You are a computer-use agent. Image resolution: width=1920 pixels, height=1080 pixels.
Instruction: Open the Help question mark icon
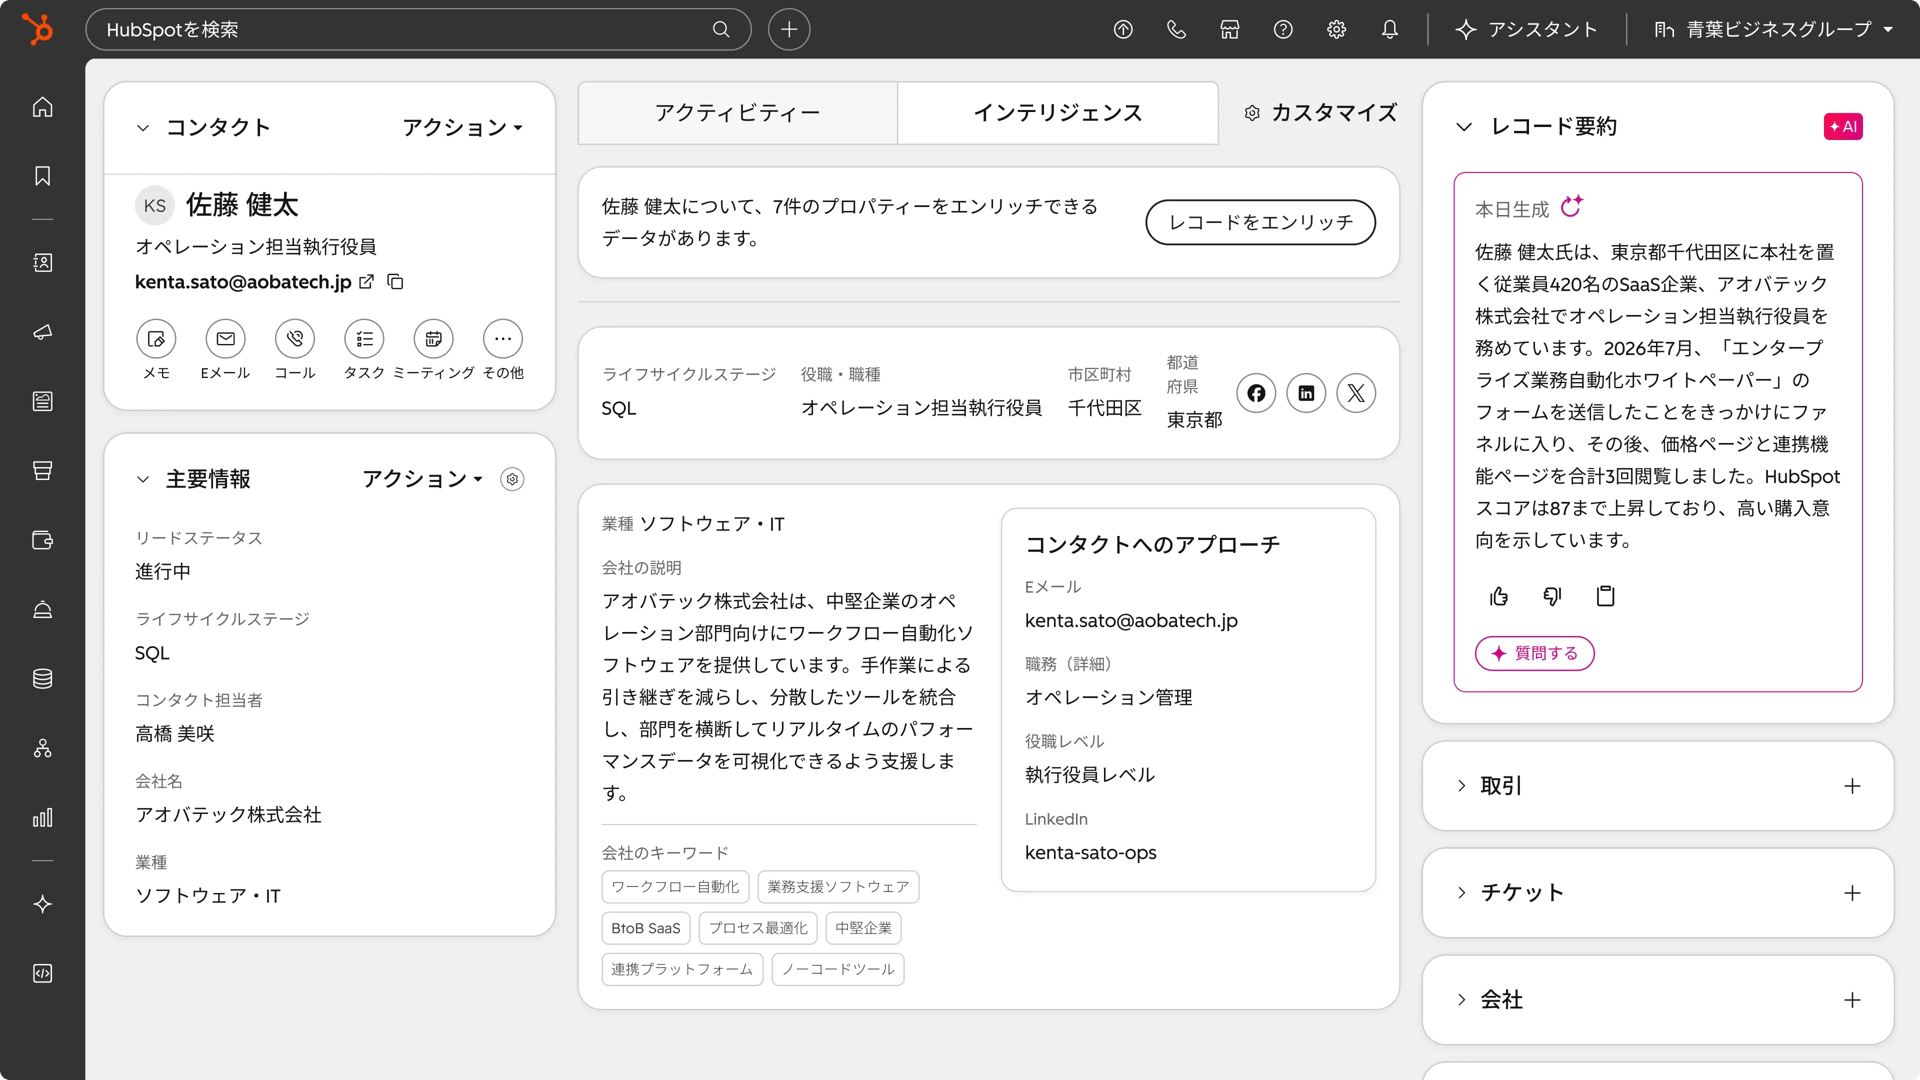(x=1283, y=29)
